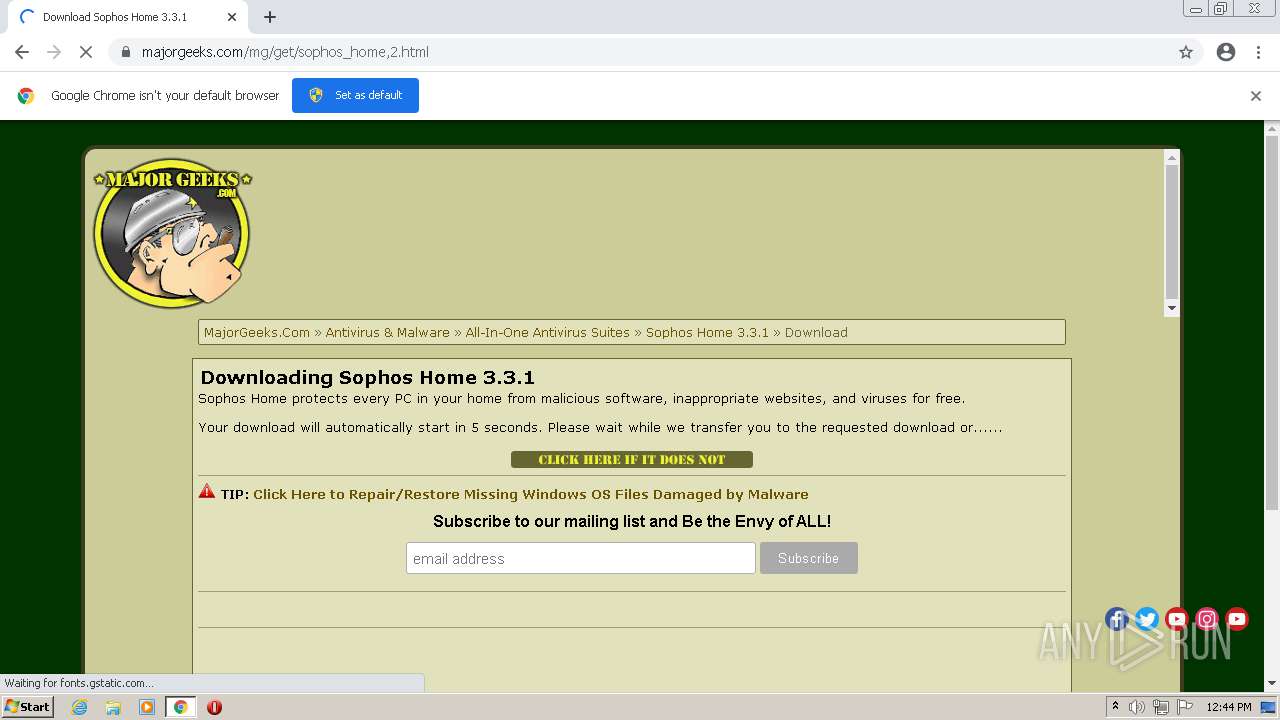Open the MajorGeeks Twitter page
This screenshot has width=1280, height=720.
1147,619
